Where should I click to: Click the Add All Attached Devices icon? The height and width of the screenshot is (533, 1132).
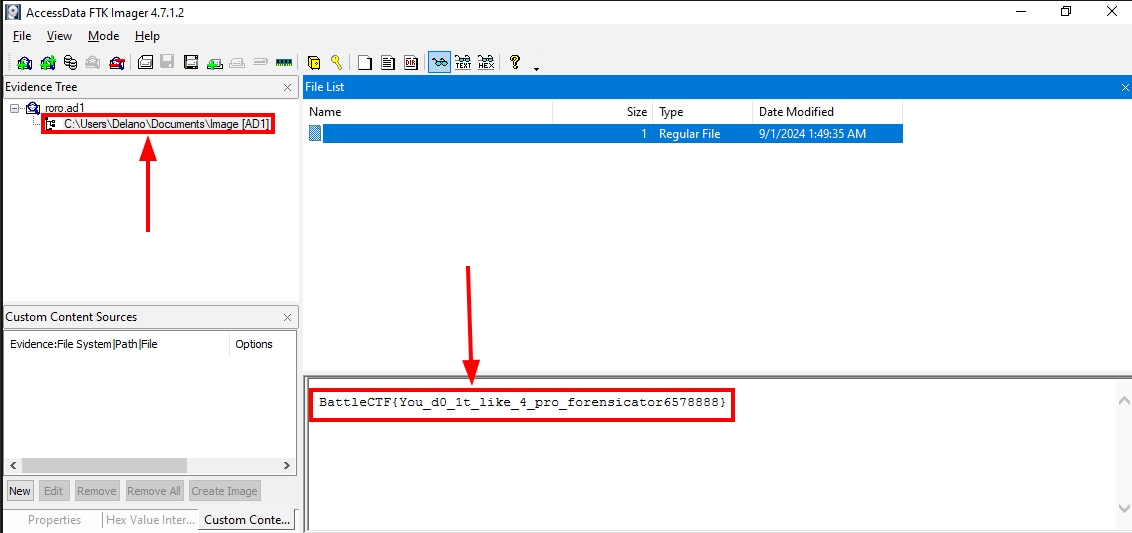(x=48, y=63)
